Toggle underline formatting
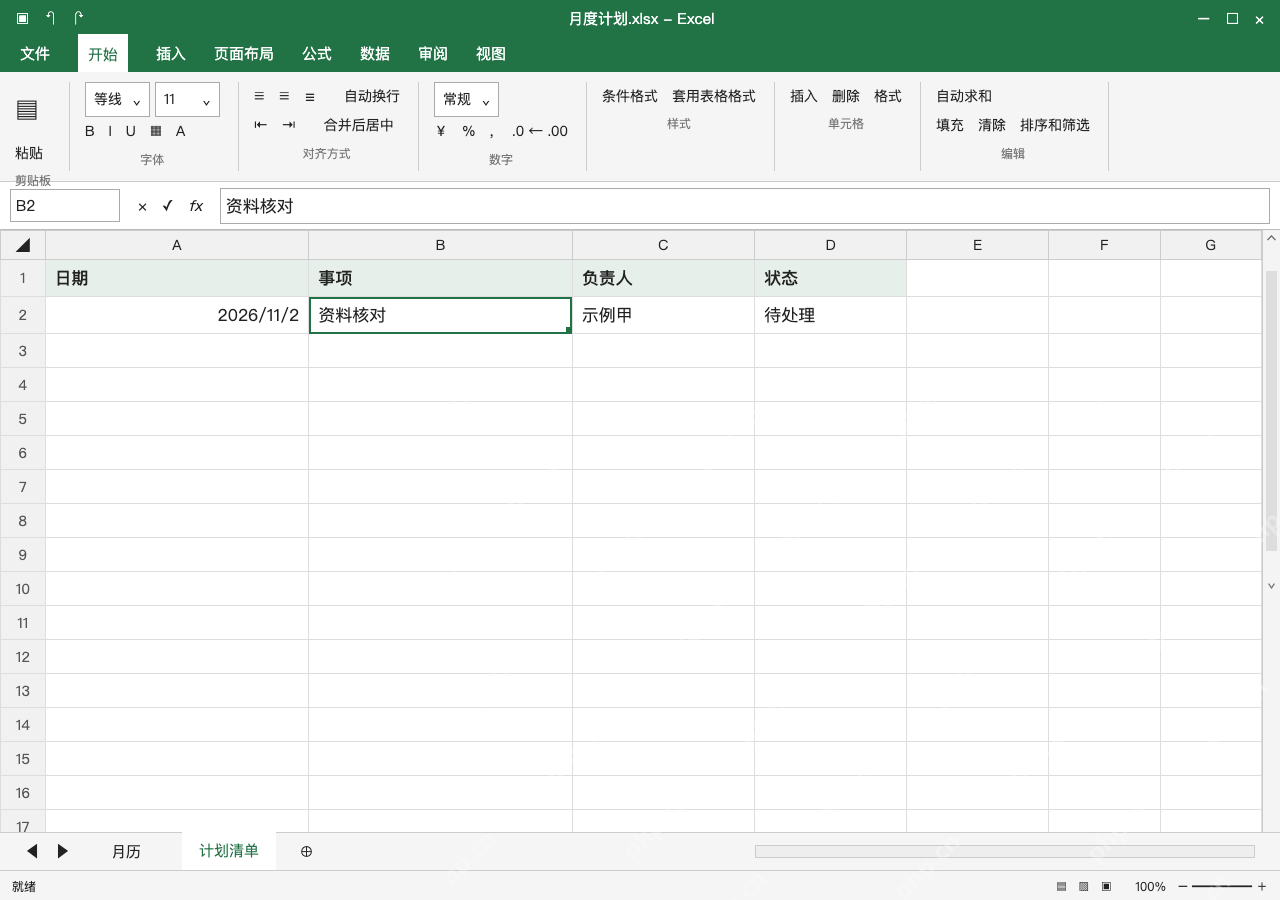Viewport: 1280px width, 900px height. pyautogui.click(x=130, y=131)
